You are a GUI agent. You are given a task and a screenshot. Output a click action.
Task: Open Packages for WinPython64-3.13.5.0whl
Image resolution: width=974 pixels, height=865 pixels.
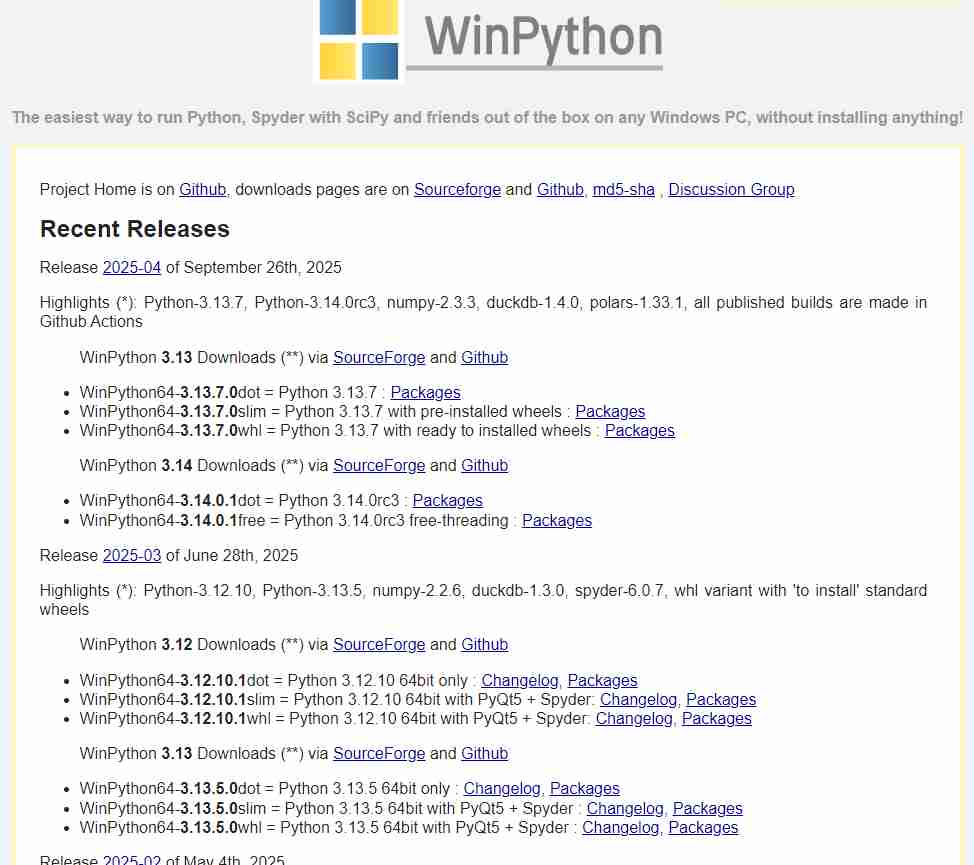(703, 827)
